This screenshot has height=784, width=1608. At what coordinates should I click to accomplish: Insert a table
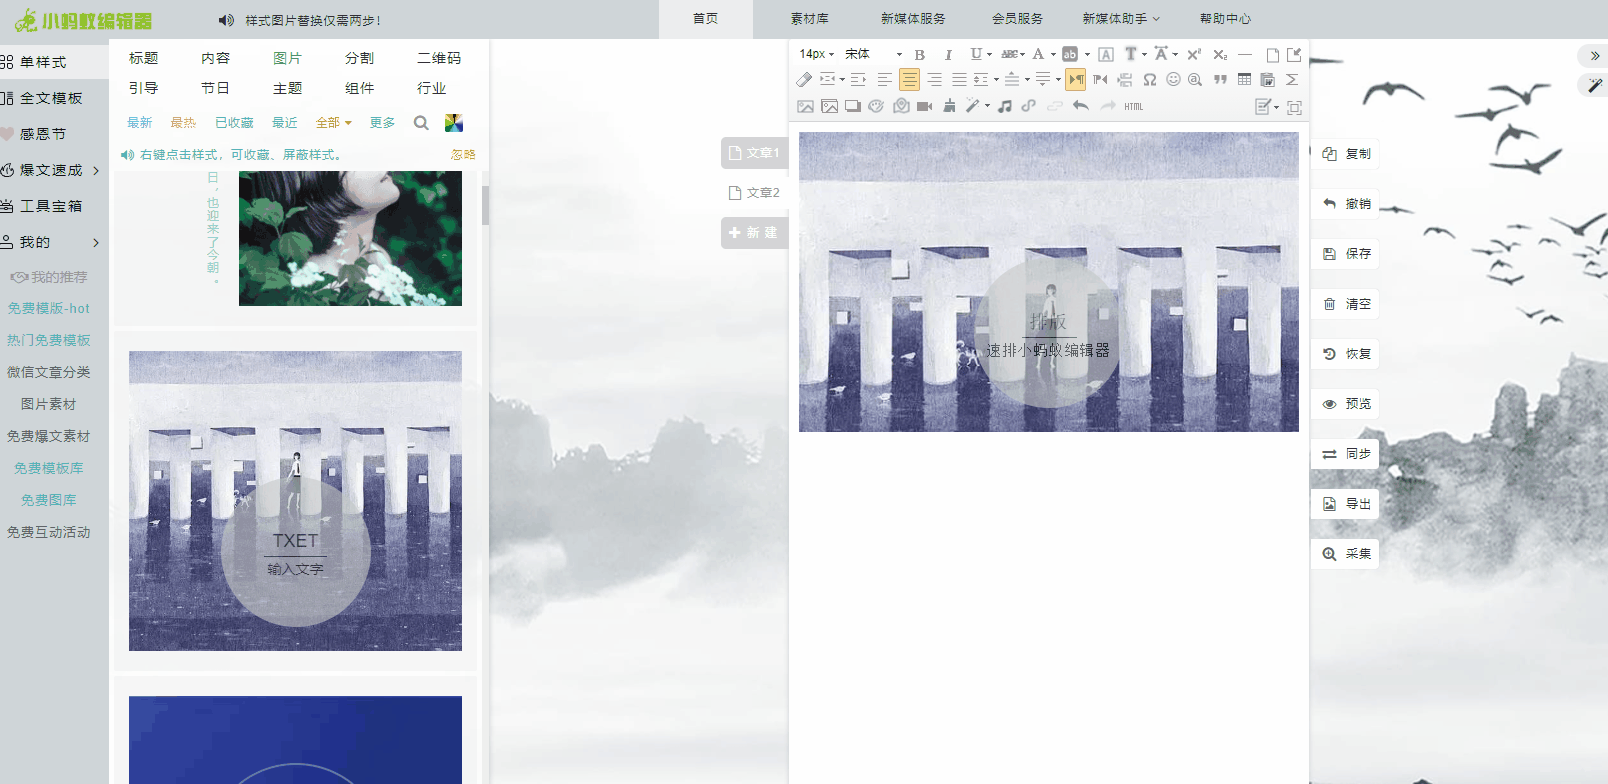[1244, 79]
